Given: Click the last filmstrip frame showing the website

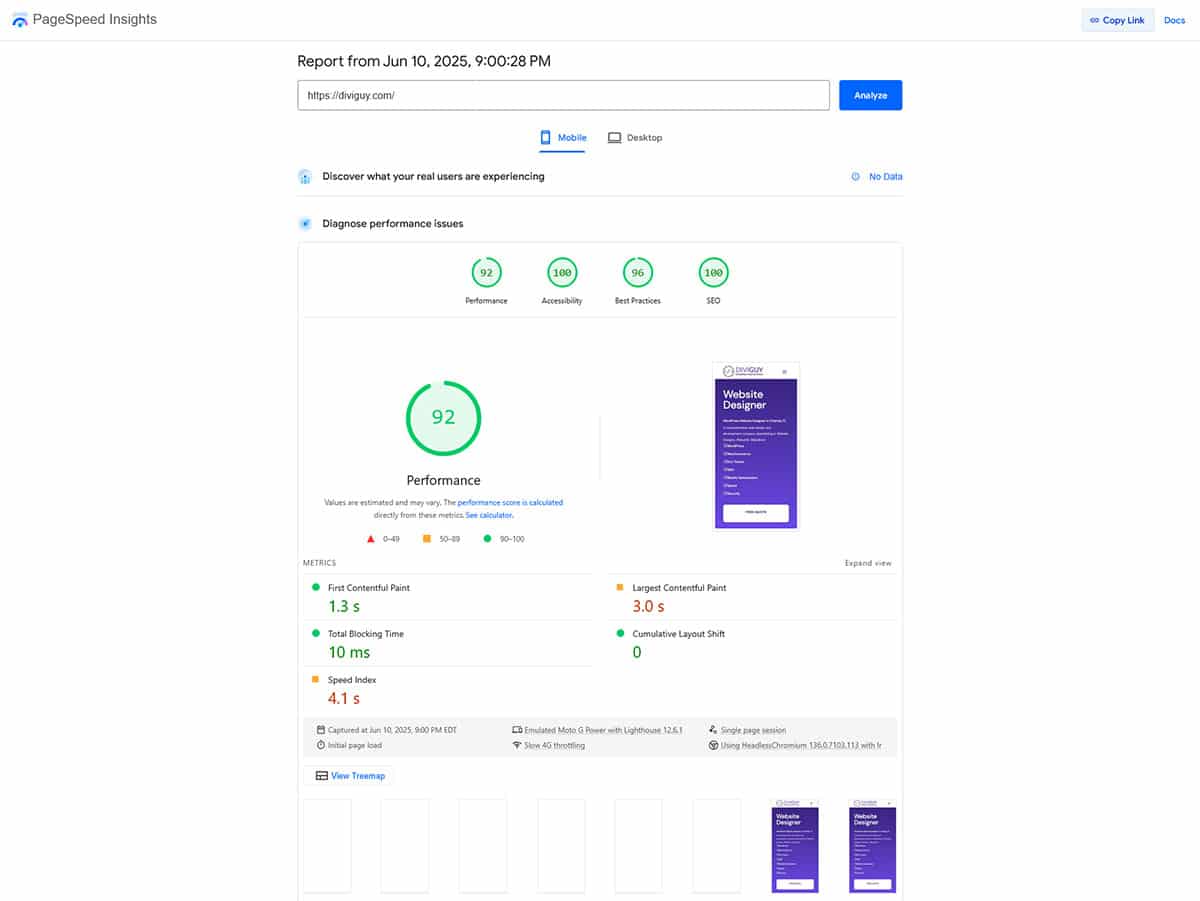Looking at the screenshot, I should point(872,845).
